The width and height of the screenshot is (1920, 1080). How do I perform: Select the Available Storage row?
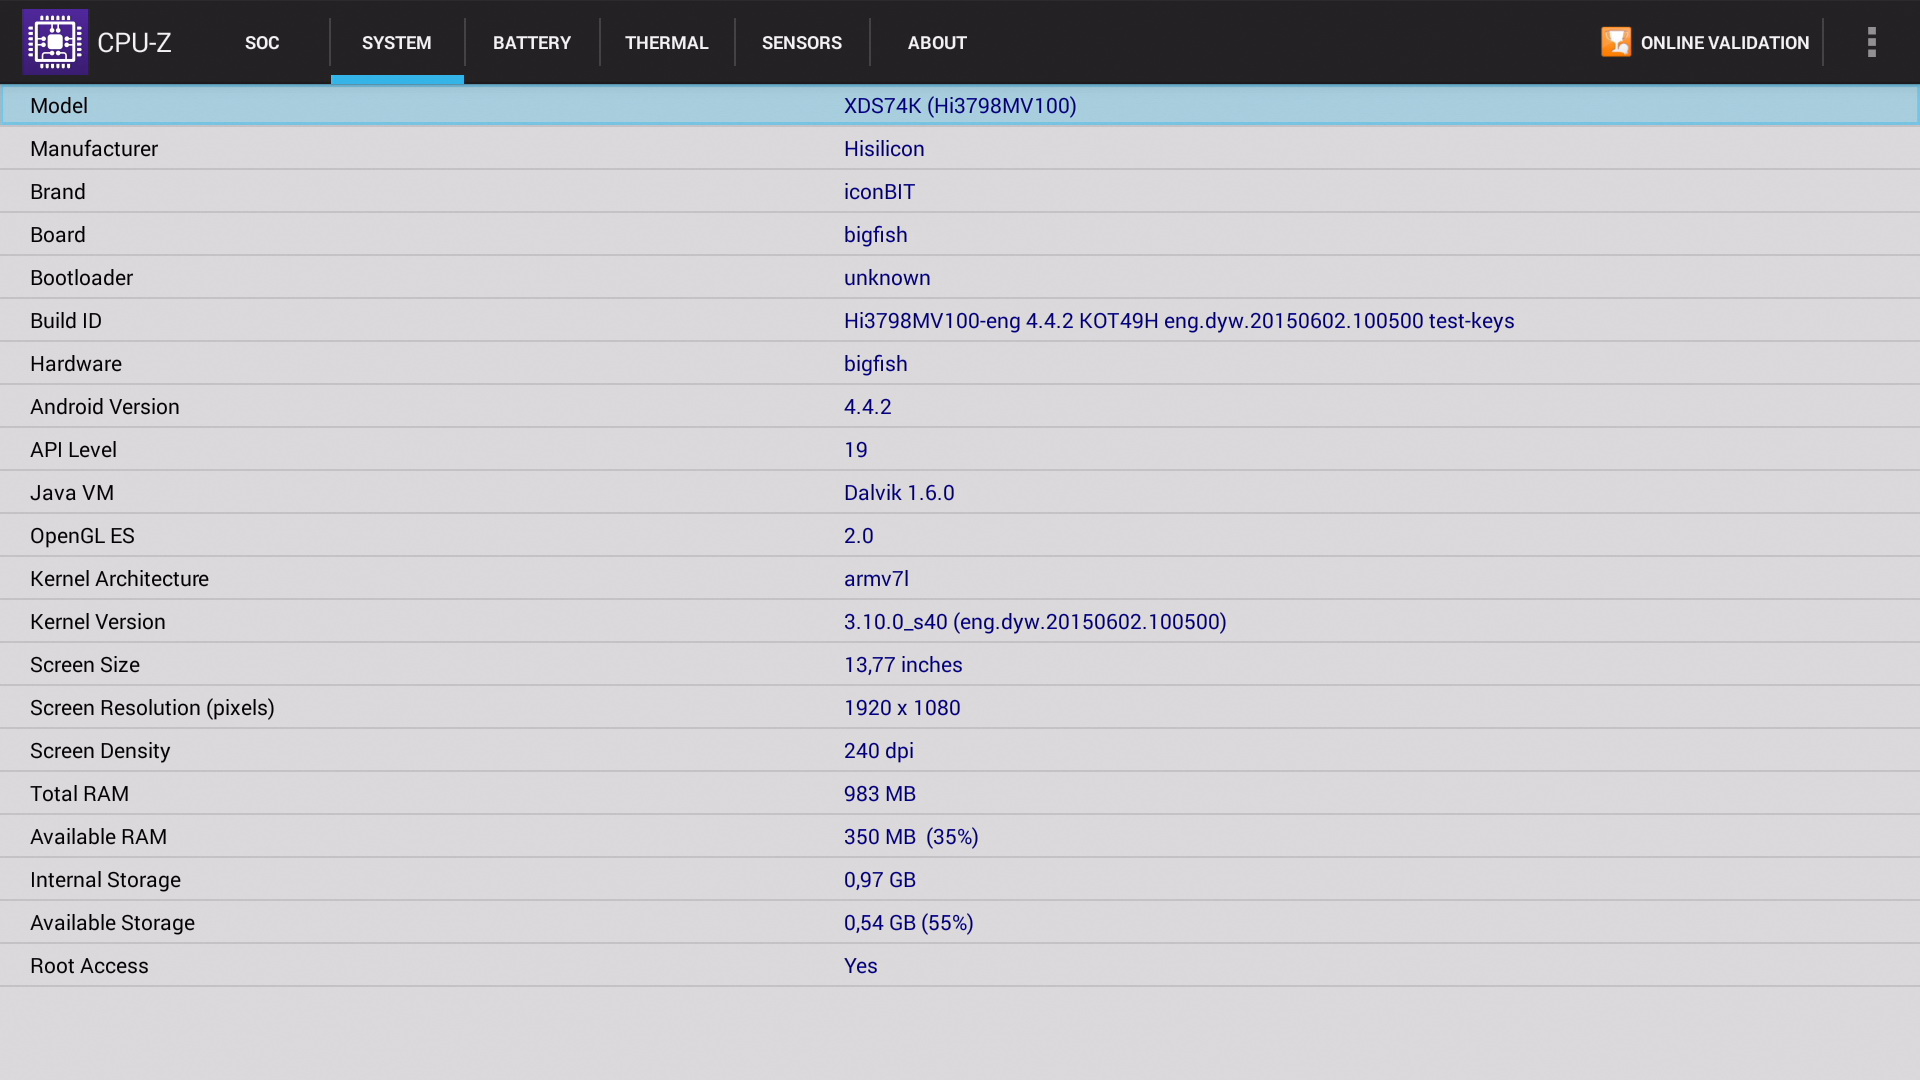(x=960, y=923)
